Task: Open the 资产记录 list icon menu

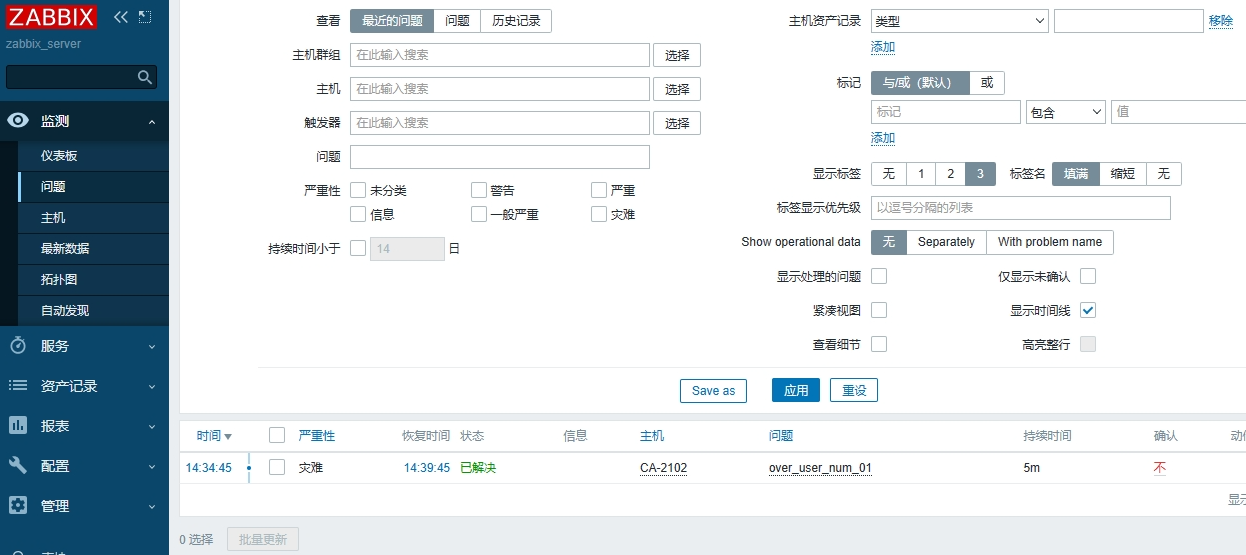Action: (18, 386)
